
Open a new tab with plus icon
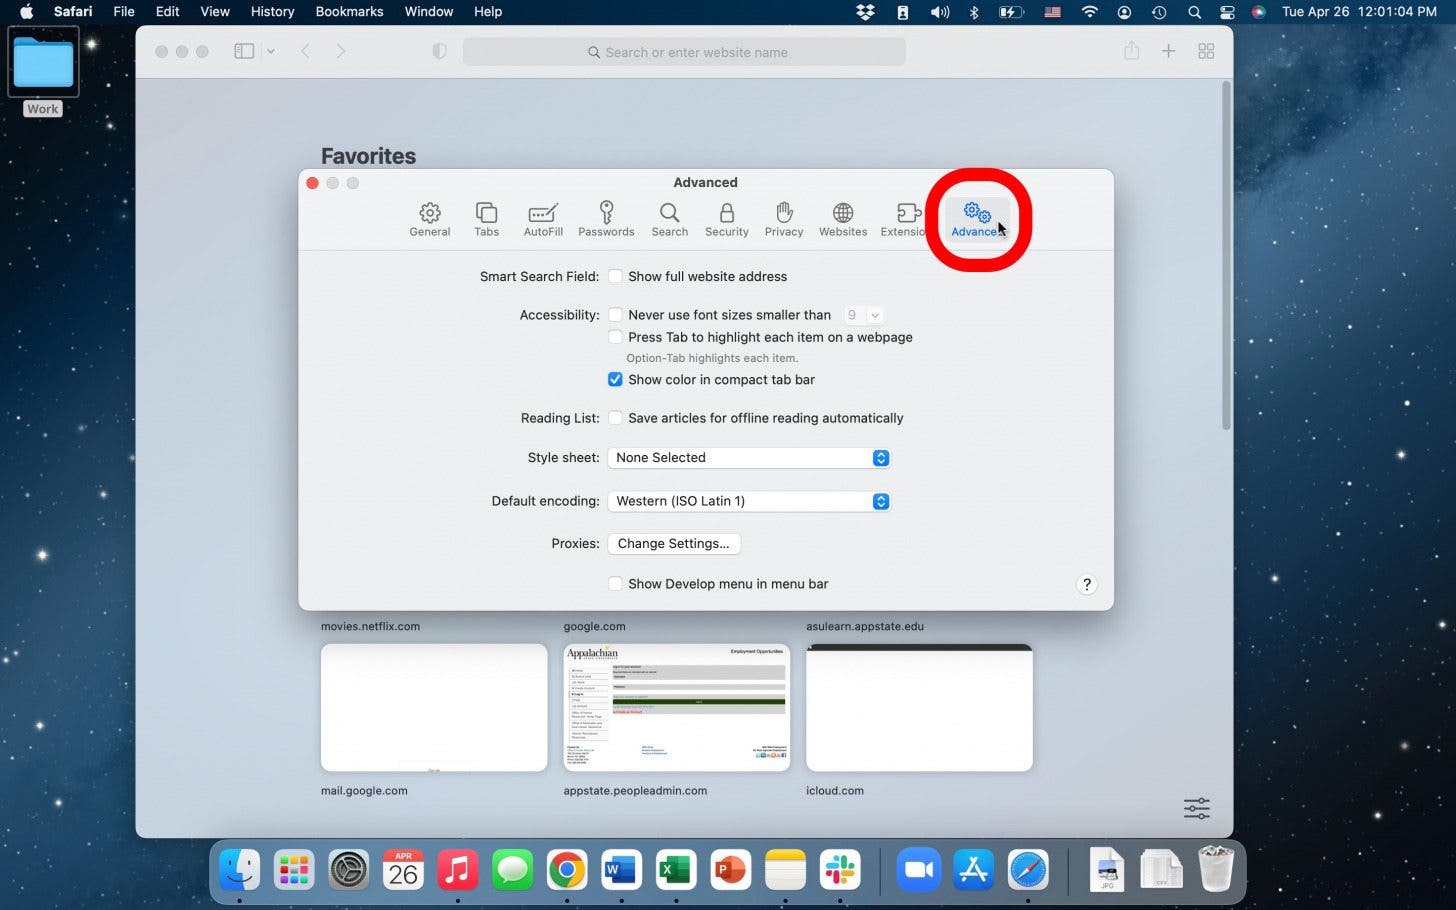pyautogui.click(x=1168, y=51)
